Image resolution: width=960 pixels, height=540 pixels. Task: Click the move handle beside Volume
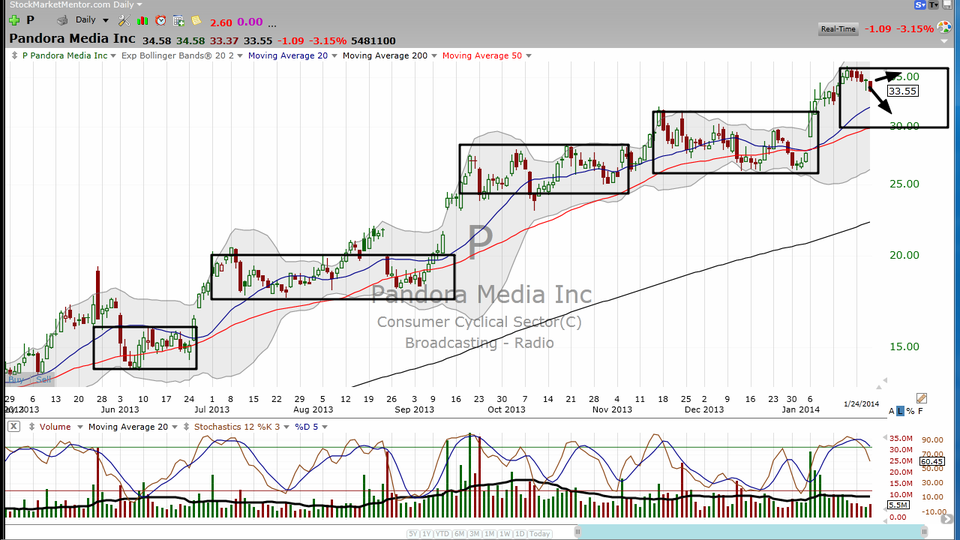tap(31, 427)
